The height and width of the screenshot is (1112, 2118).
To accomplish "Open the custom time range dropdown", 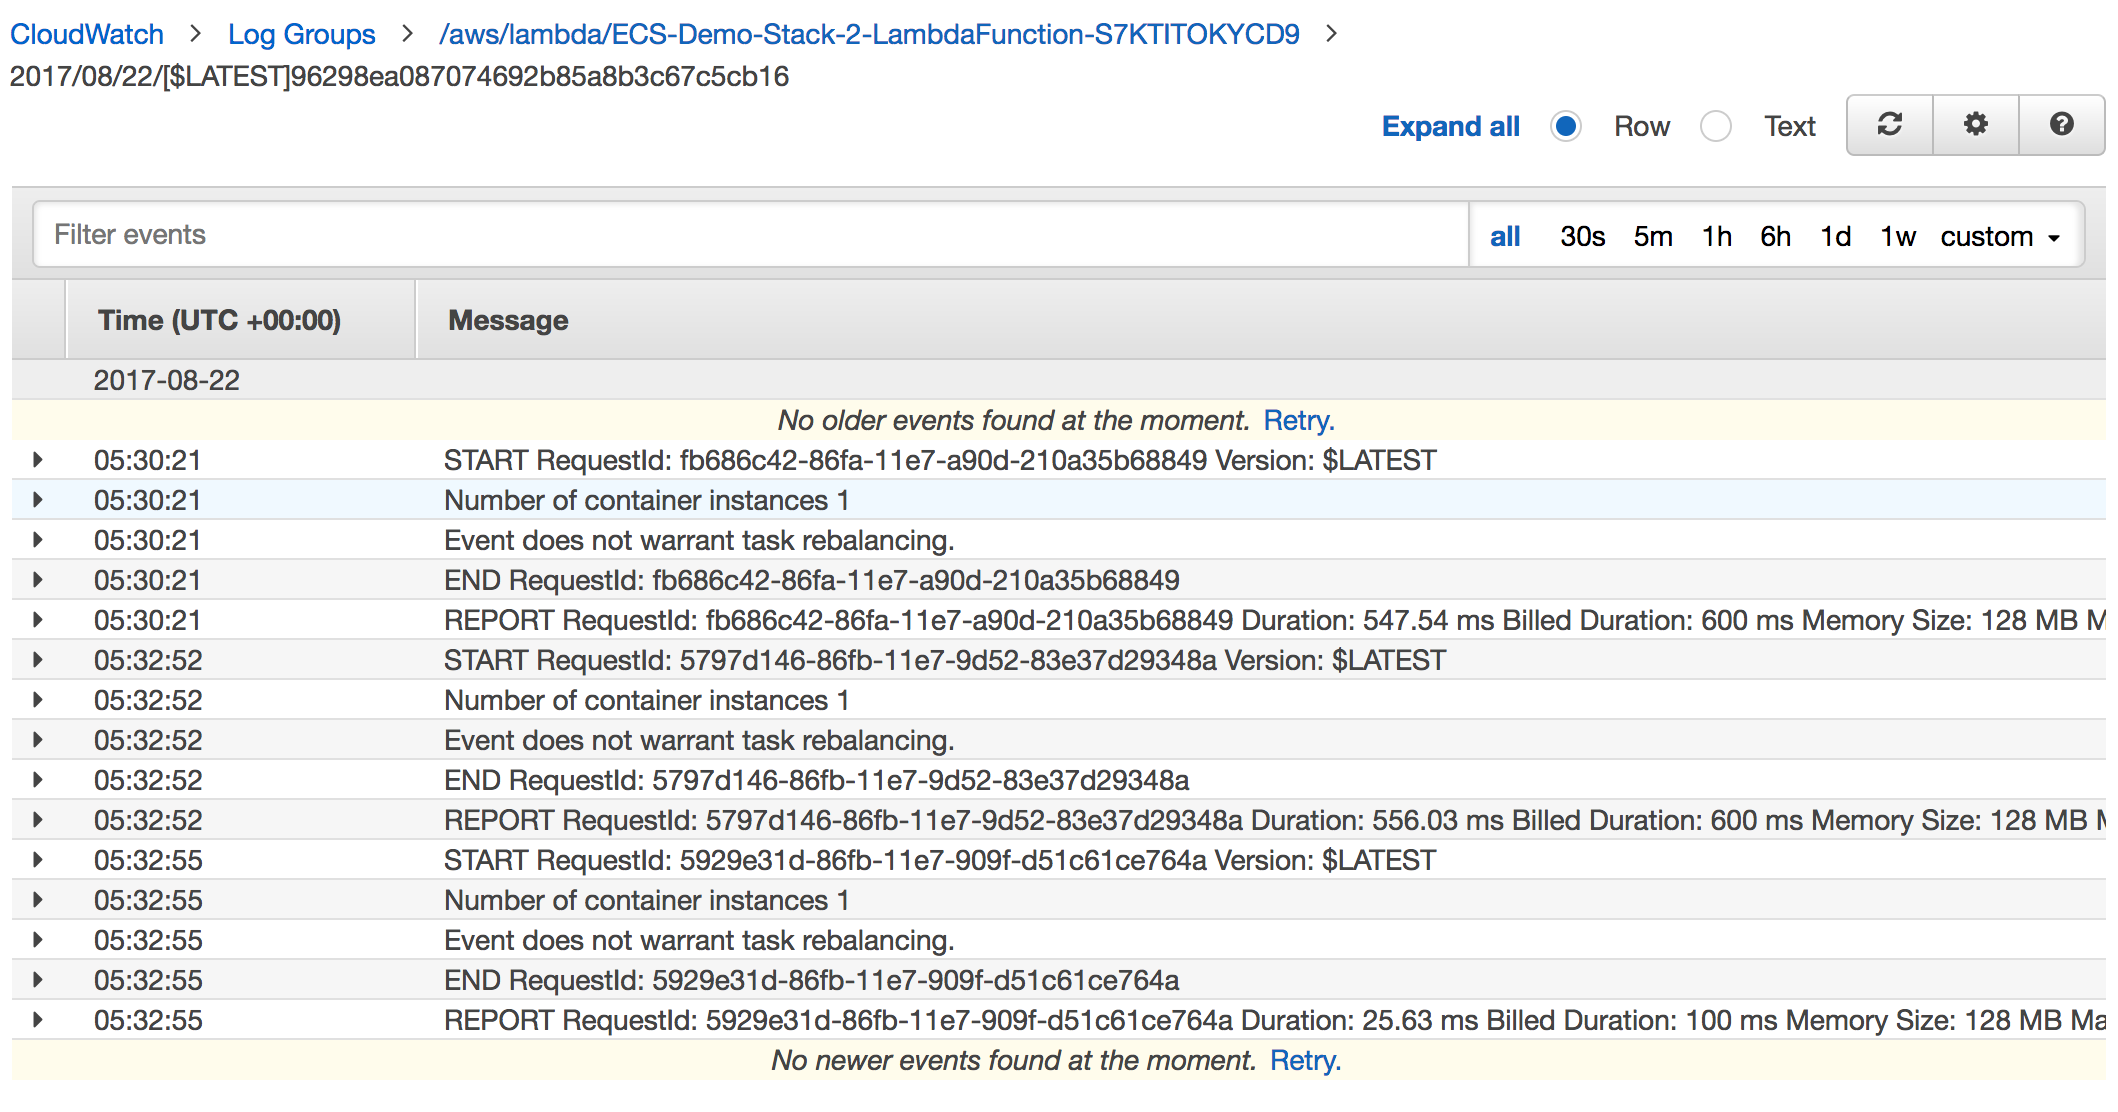I will (2000, 237).
